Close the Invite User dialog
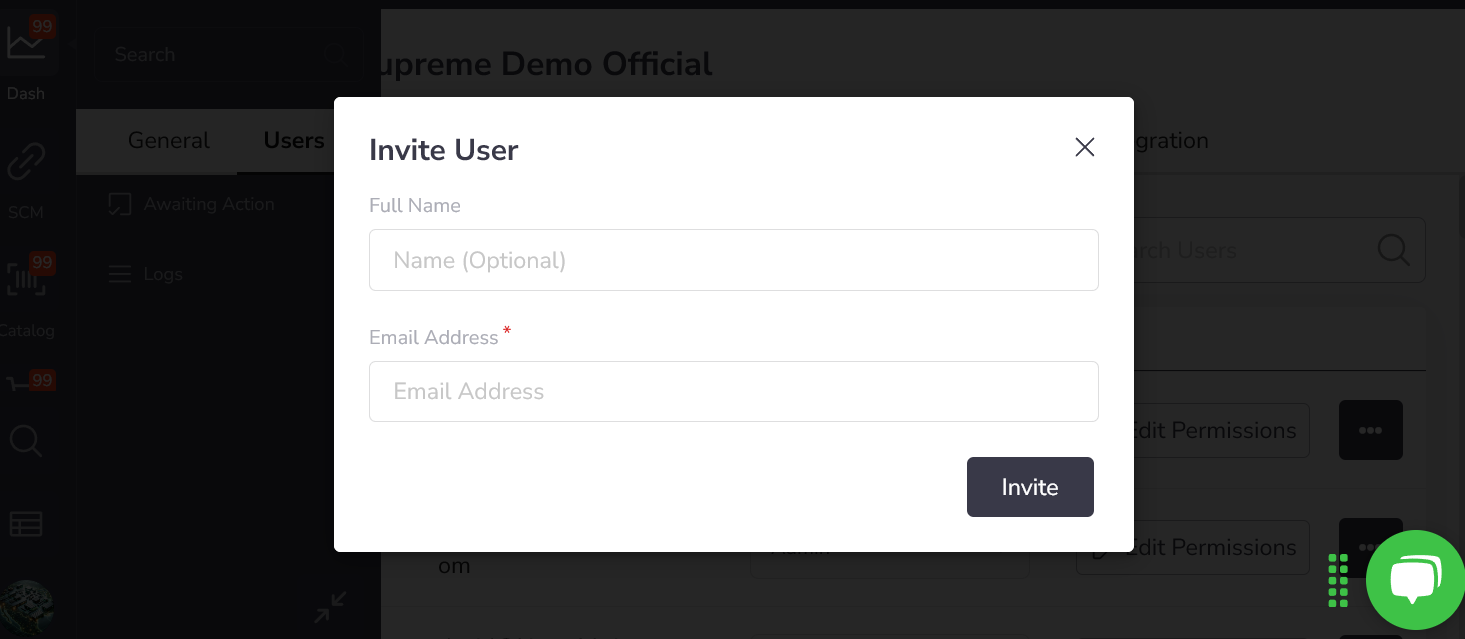Viewport: 1465px width, 639px height. [1085, 147]
